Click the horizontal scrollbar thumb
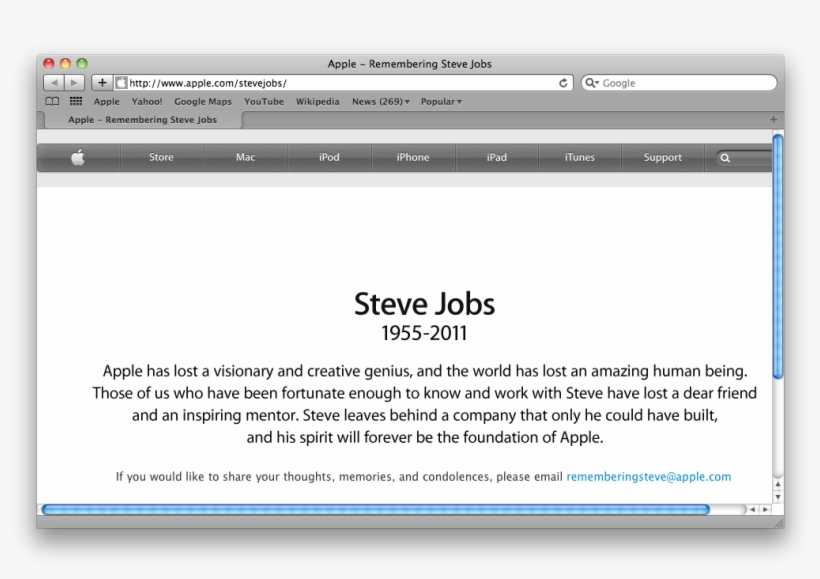The height and width of the screenshot is (579, 820). click(x=375, y=509)
